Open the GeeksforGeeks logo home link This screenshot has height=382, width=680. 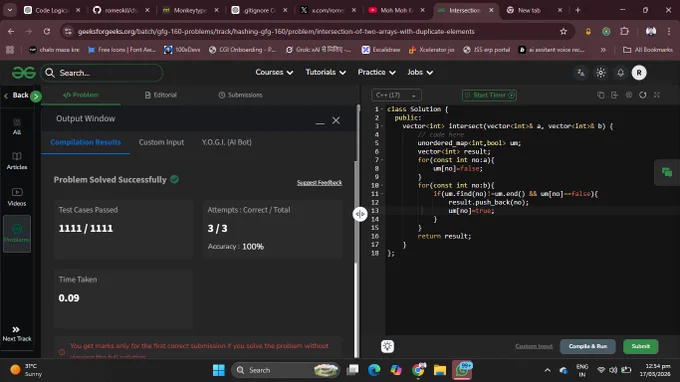tap(23, 72)
